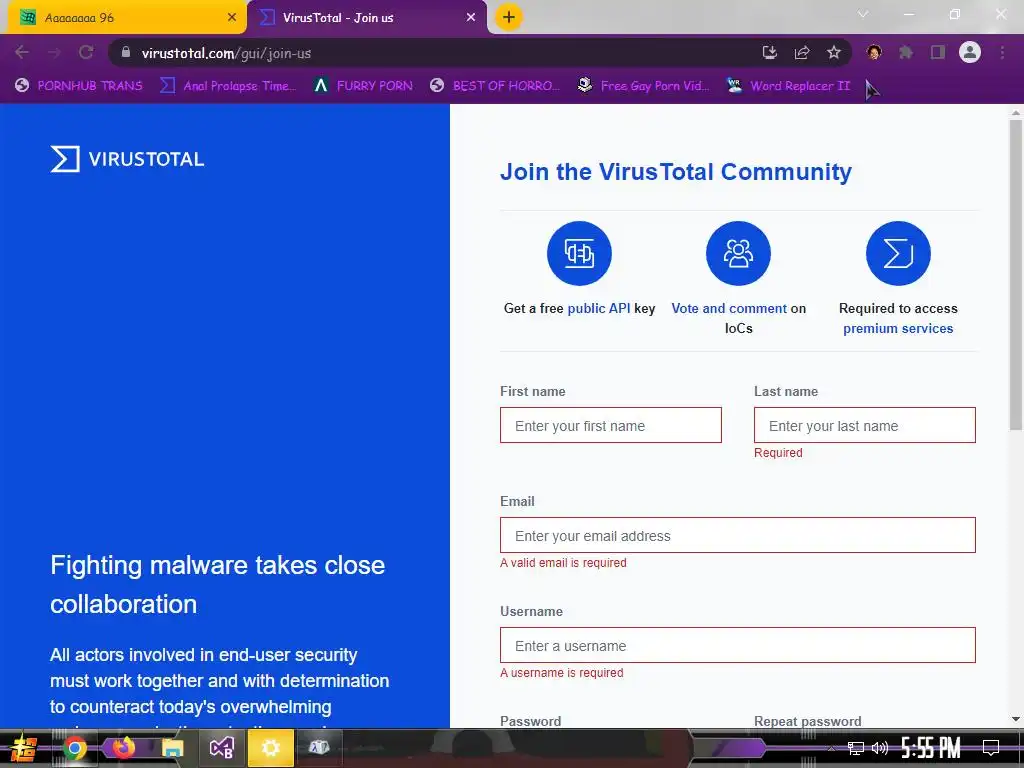Open Visual Studio from the taskbar

coord(221,748)
